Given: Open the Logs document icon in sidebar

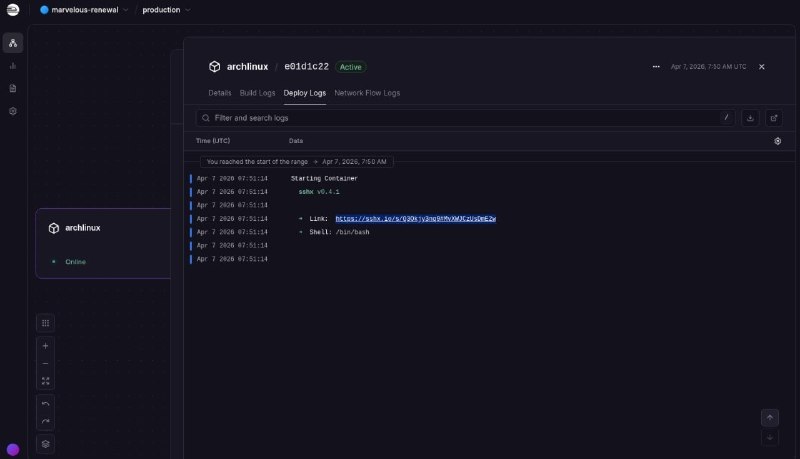Looking at the screenshot, I should (13, 88).
